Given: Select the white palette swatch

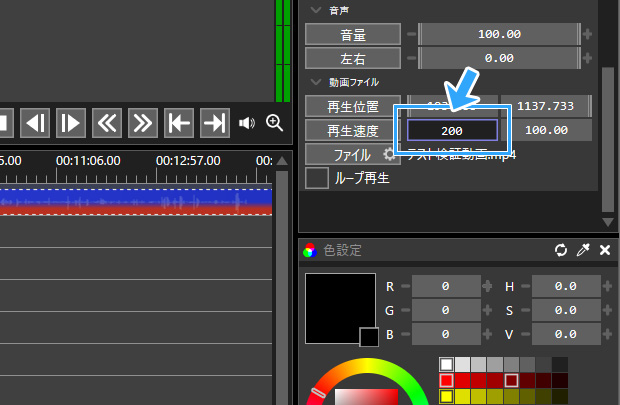Looking at the screenshot, I should coord(446,364).
